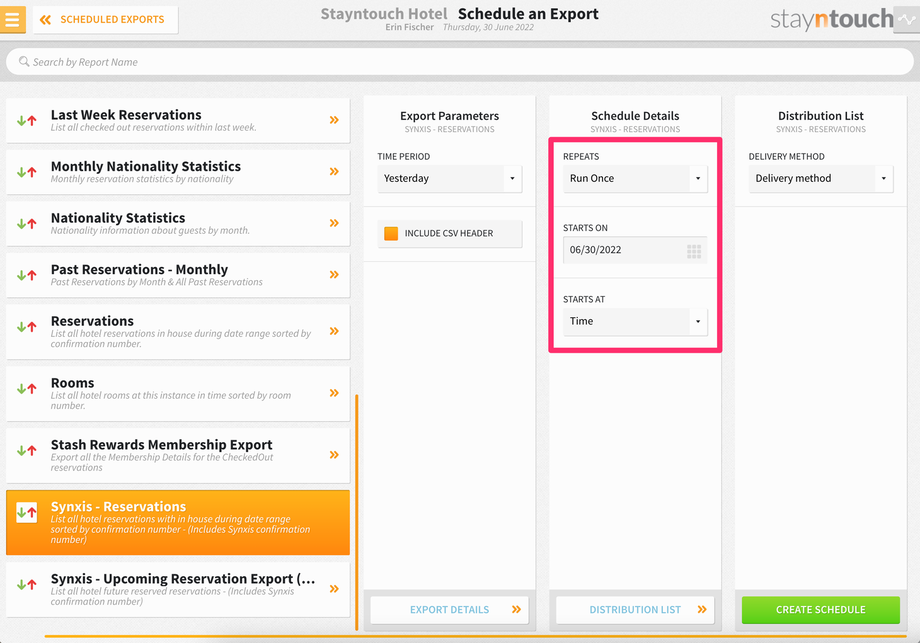Viewport: 920px width, 643px height.
Task: Click the Starts On date field
Action: point(635,250)
